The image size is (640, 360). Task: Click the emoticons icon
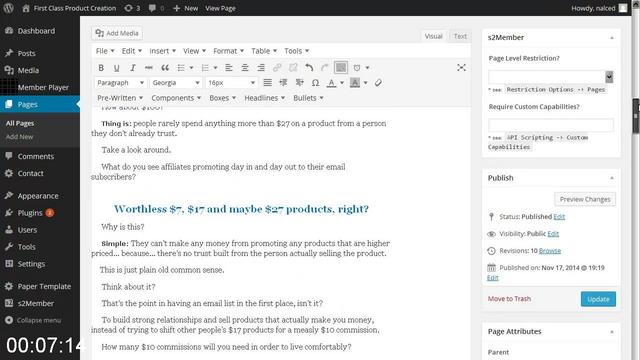pyautogui.click(x=357, y=68)
